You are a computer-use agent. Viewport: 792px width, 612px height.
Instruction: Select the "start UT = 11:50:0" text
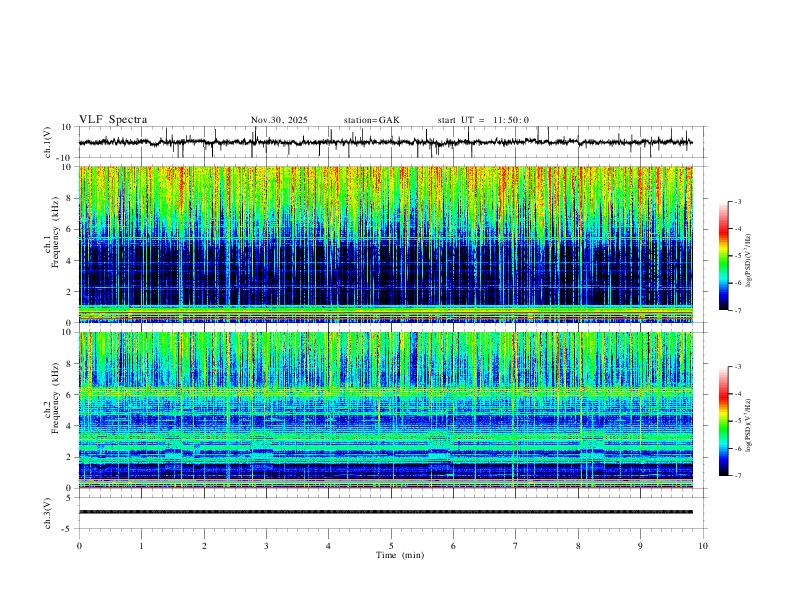pos(483,120)
